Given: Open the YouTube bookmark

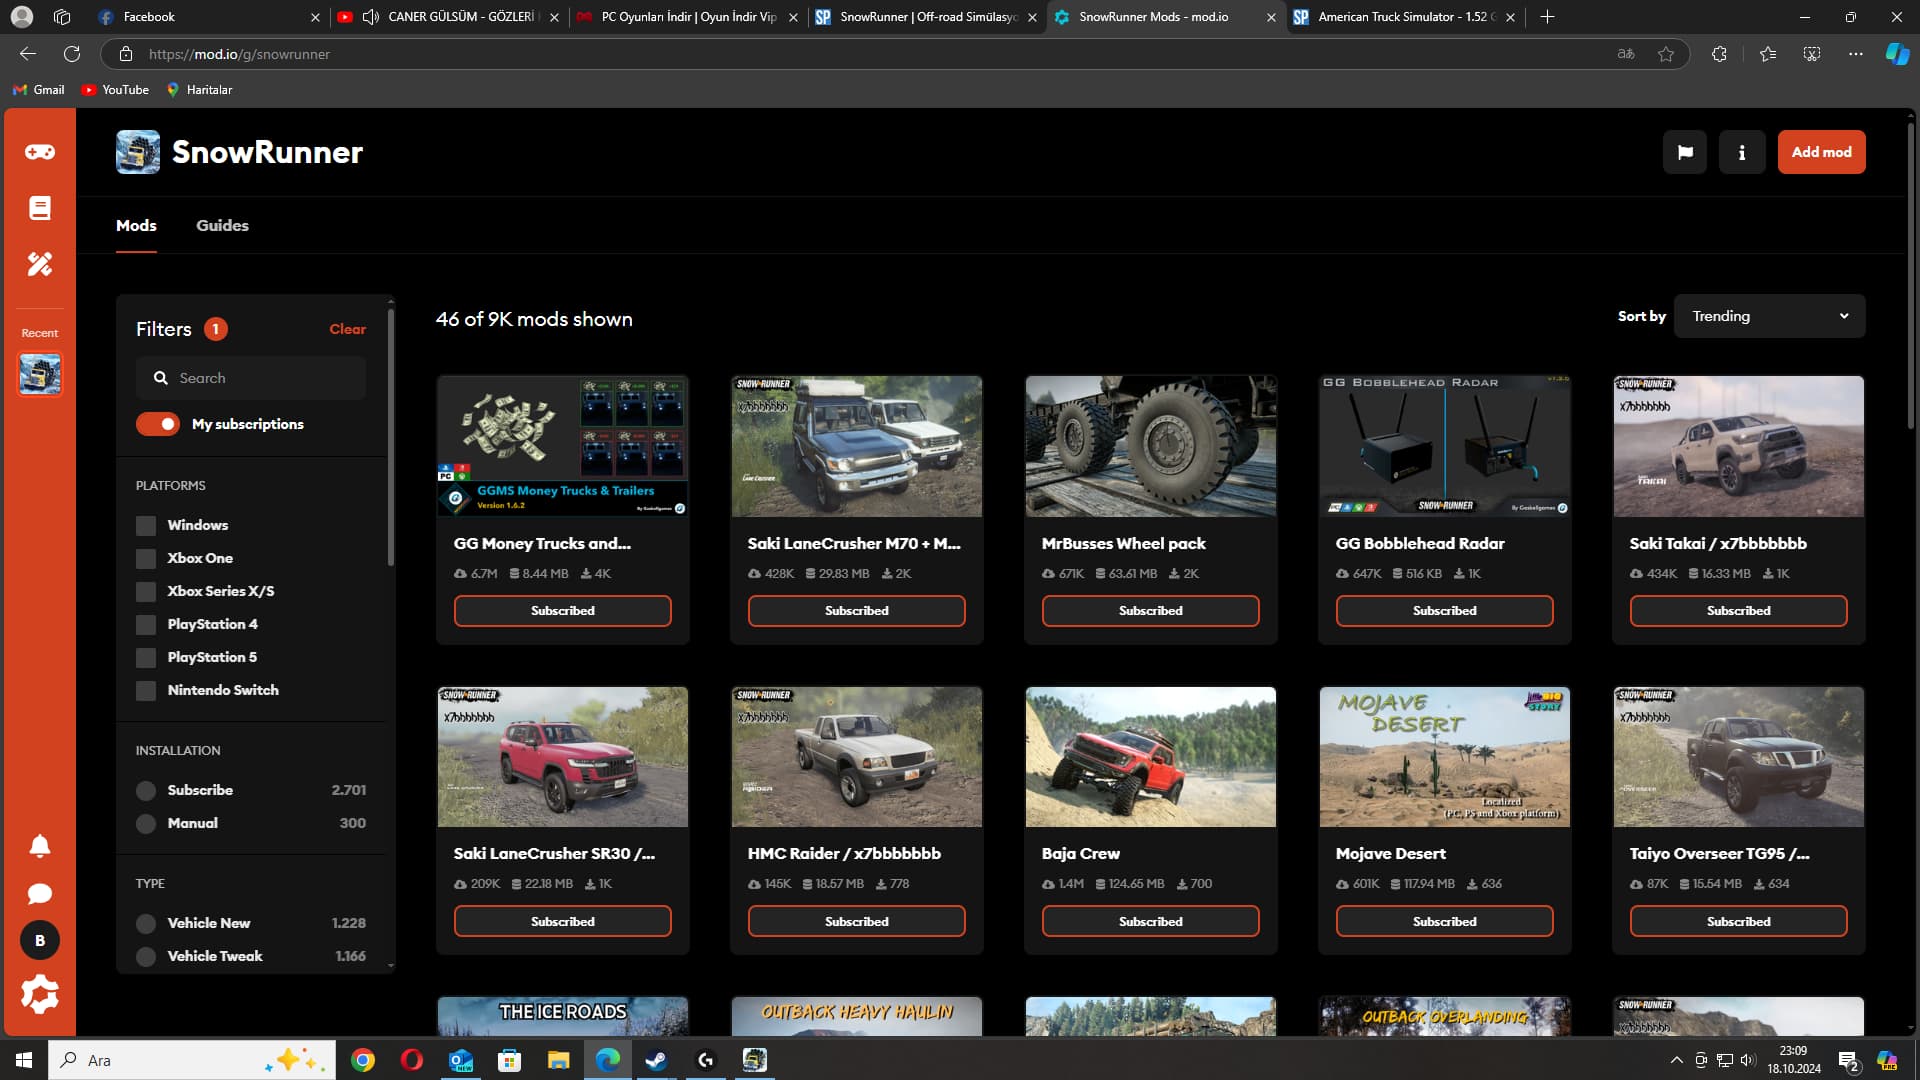Looking at the screenshot, I should [115, 90].
